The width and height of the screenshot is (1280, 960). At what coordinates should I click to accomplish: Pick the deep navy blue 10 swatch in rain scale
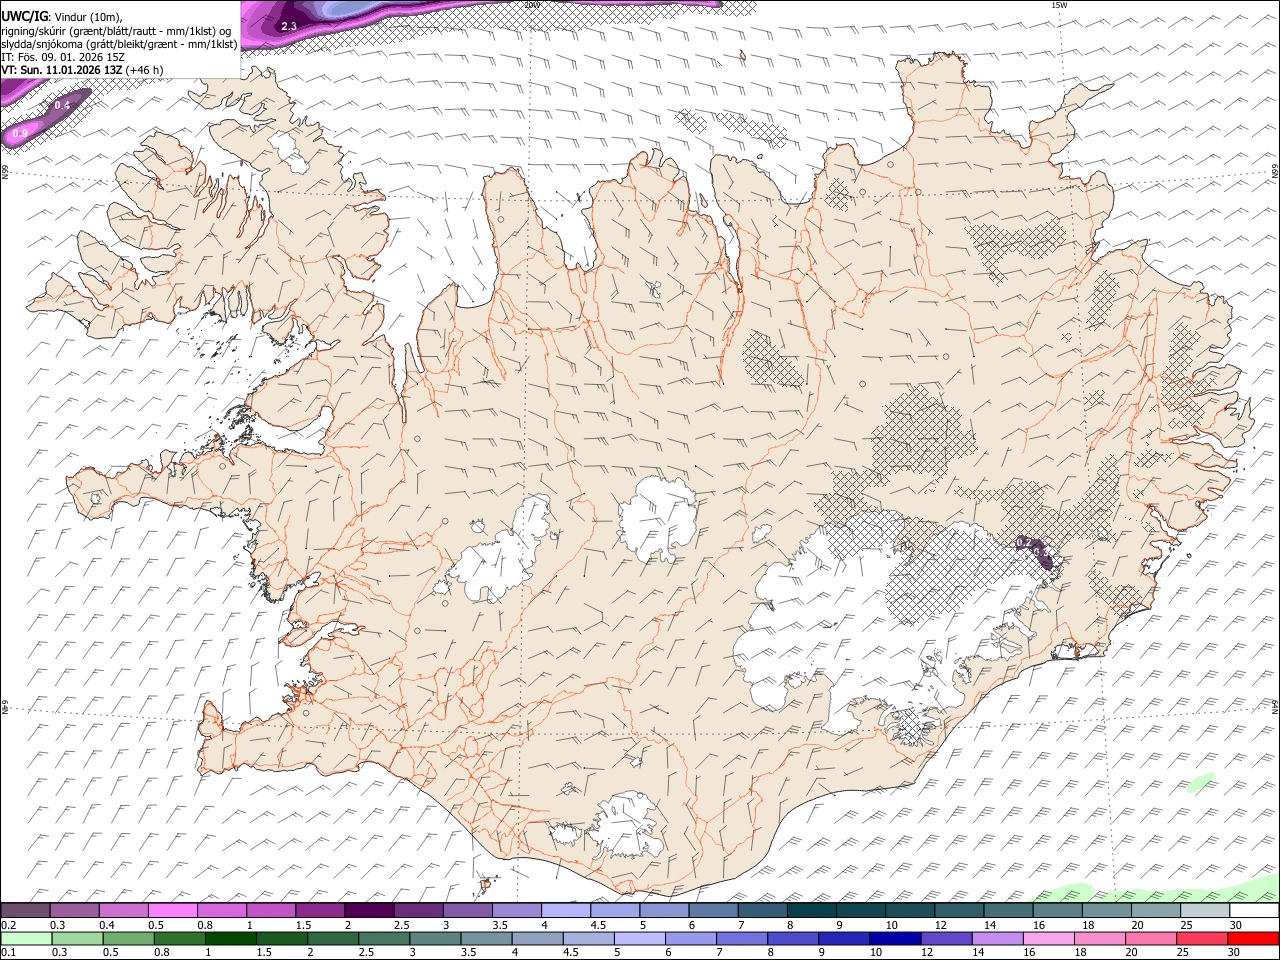coord(894,938)
